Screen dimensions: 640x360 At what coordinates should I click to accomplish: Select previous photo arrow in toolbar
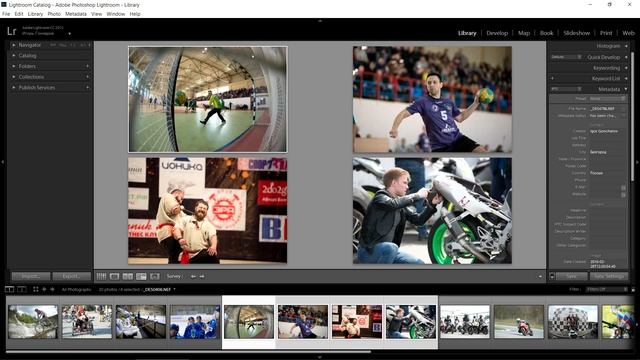click(x=193, y=276)
